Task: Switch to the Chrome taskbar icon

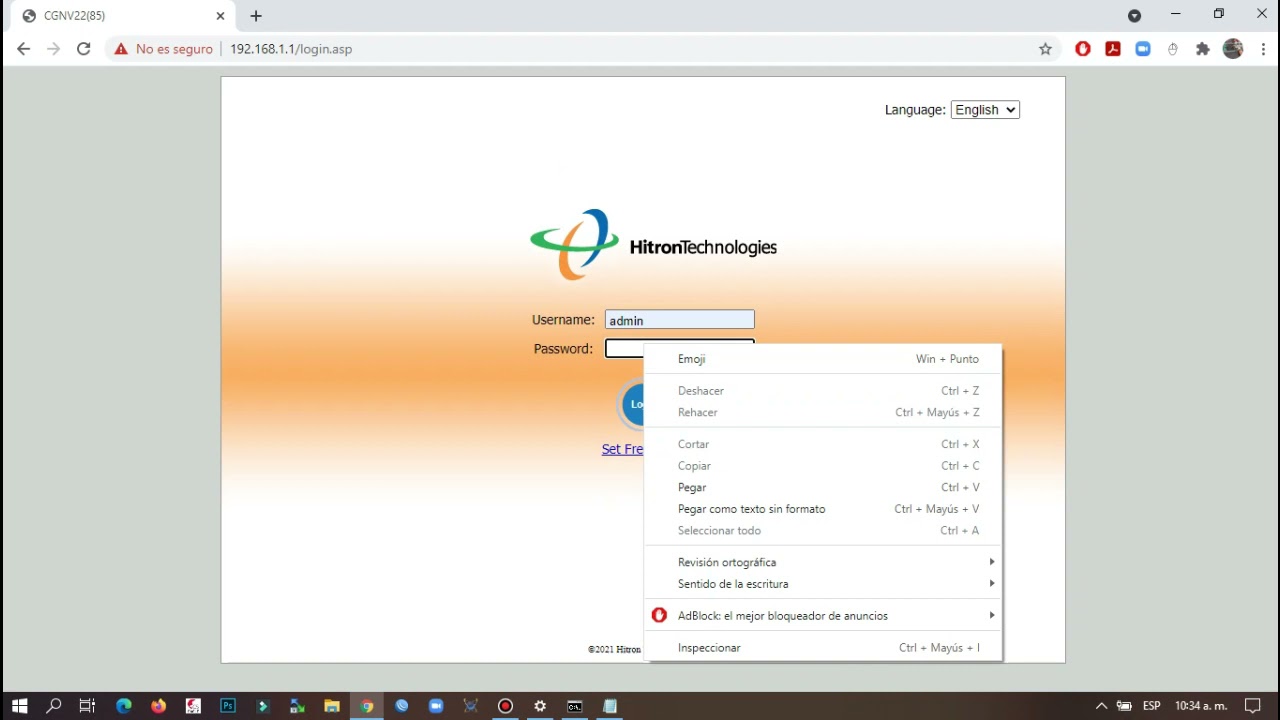Action: 367,706
